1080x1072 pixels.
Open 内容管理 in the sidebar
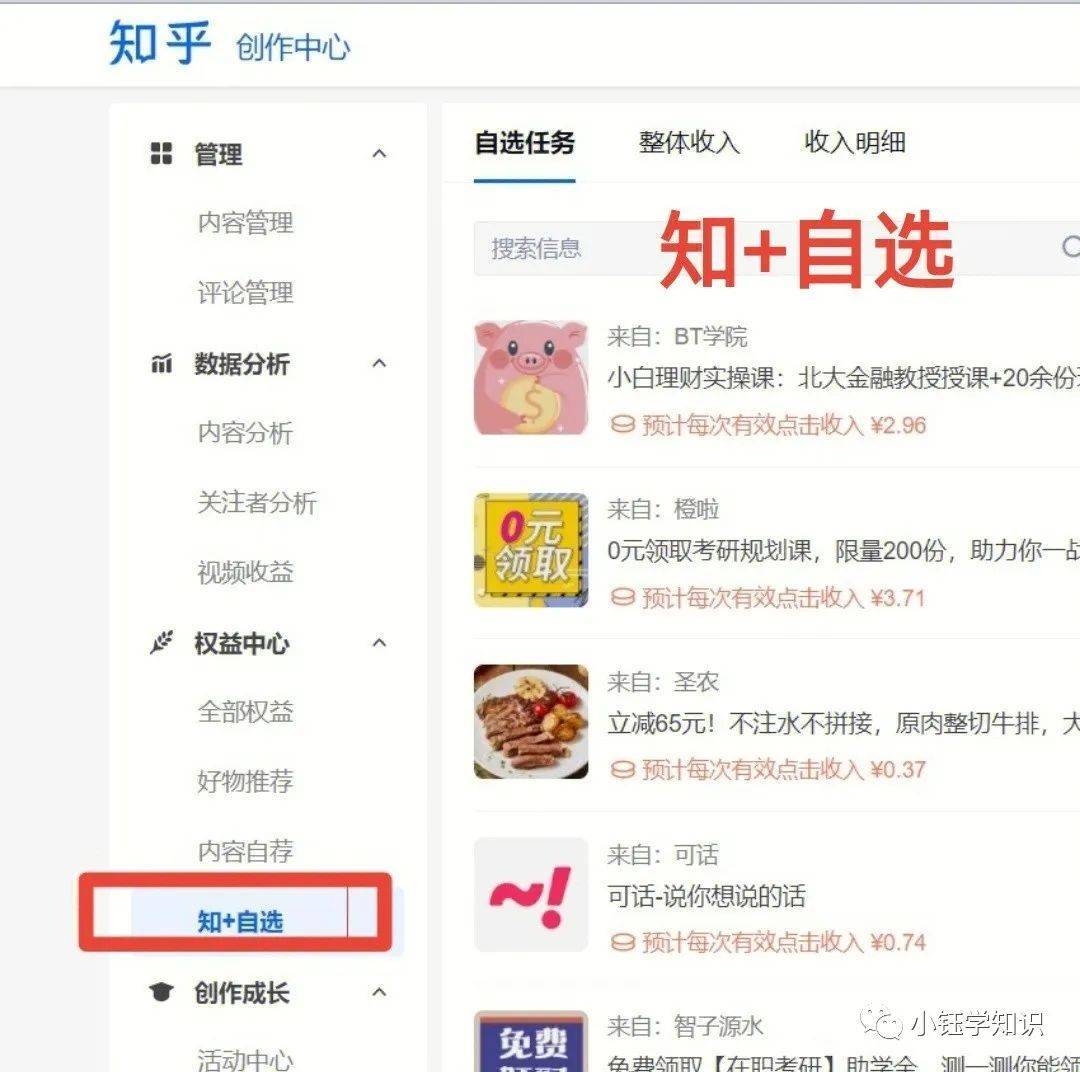coord(245,223)
